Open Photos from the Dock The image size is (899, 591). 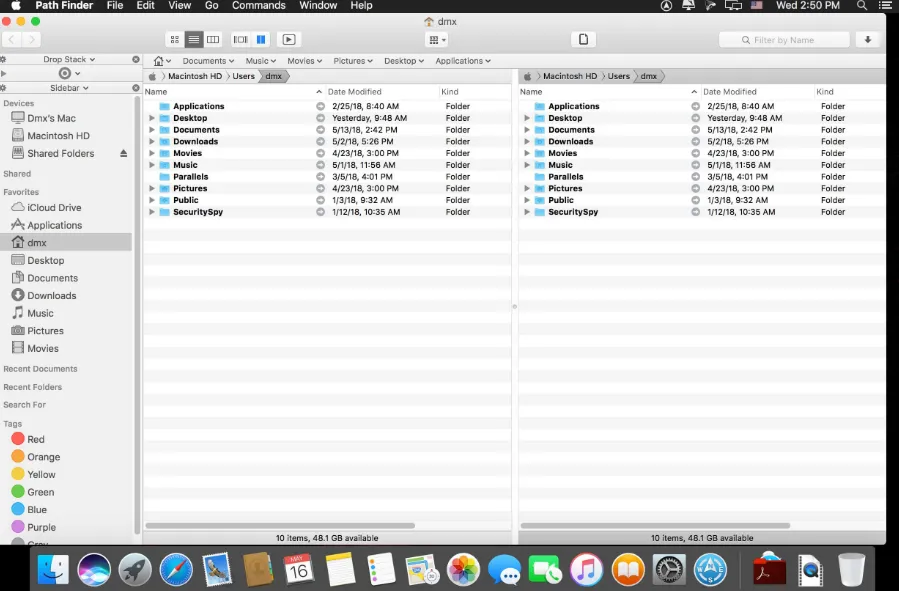(463, 570)
